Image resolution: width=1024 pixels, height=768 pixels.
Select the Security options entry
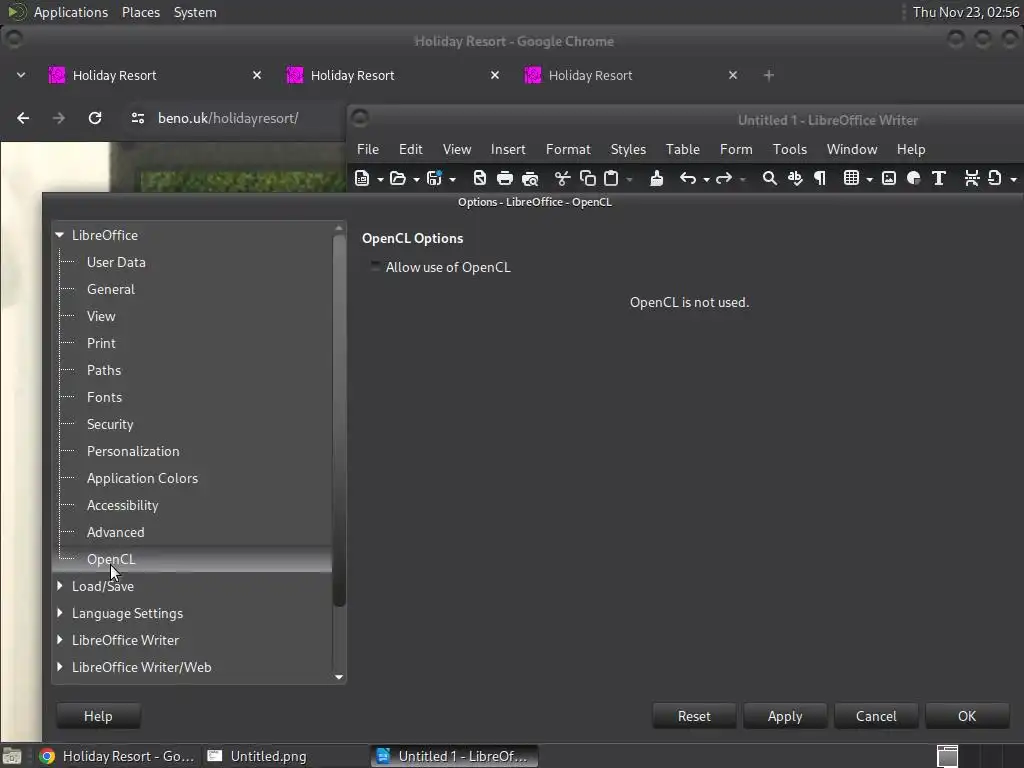pyautogui.click(x=110, y=424)
